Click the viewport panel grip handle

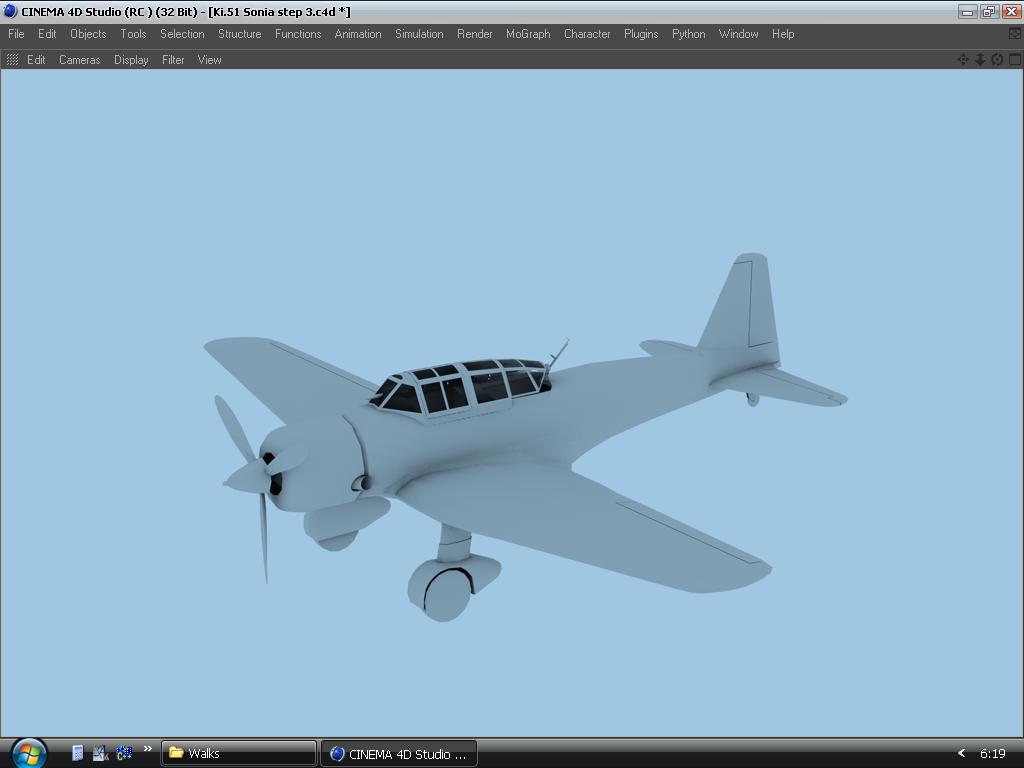point(12,60)
